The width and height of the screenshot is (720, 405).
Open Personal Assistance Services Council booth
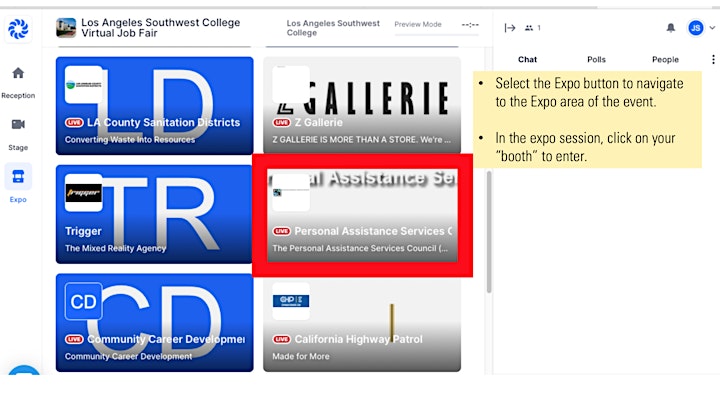[x=362, y=214]
